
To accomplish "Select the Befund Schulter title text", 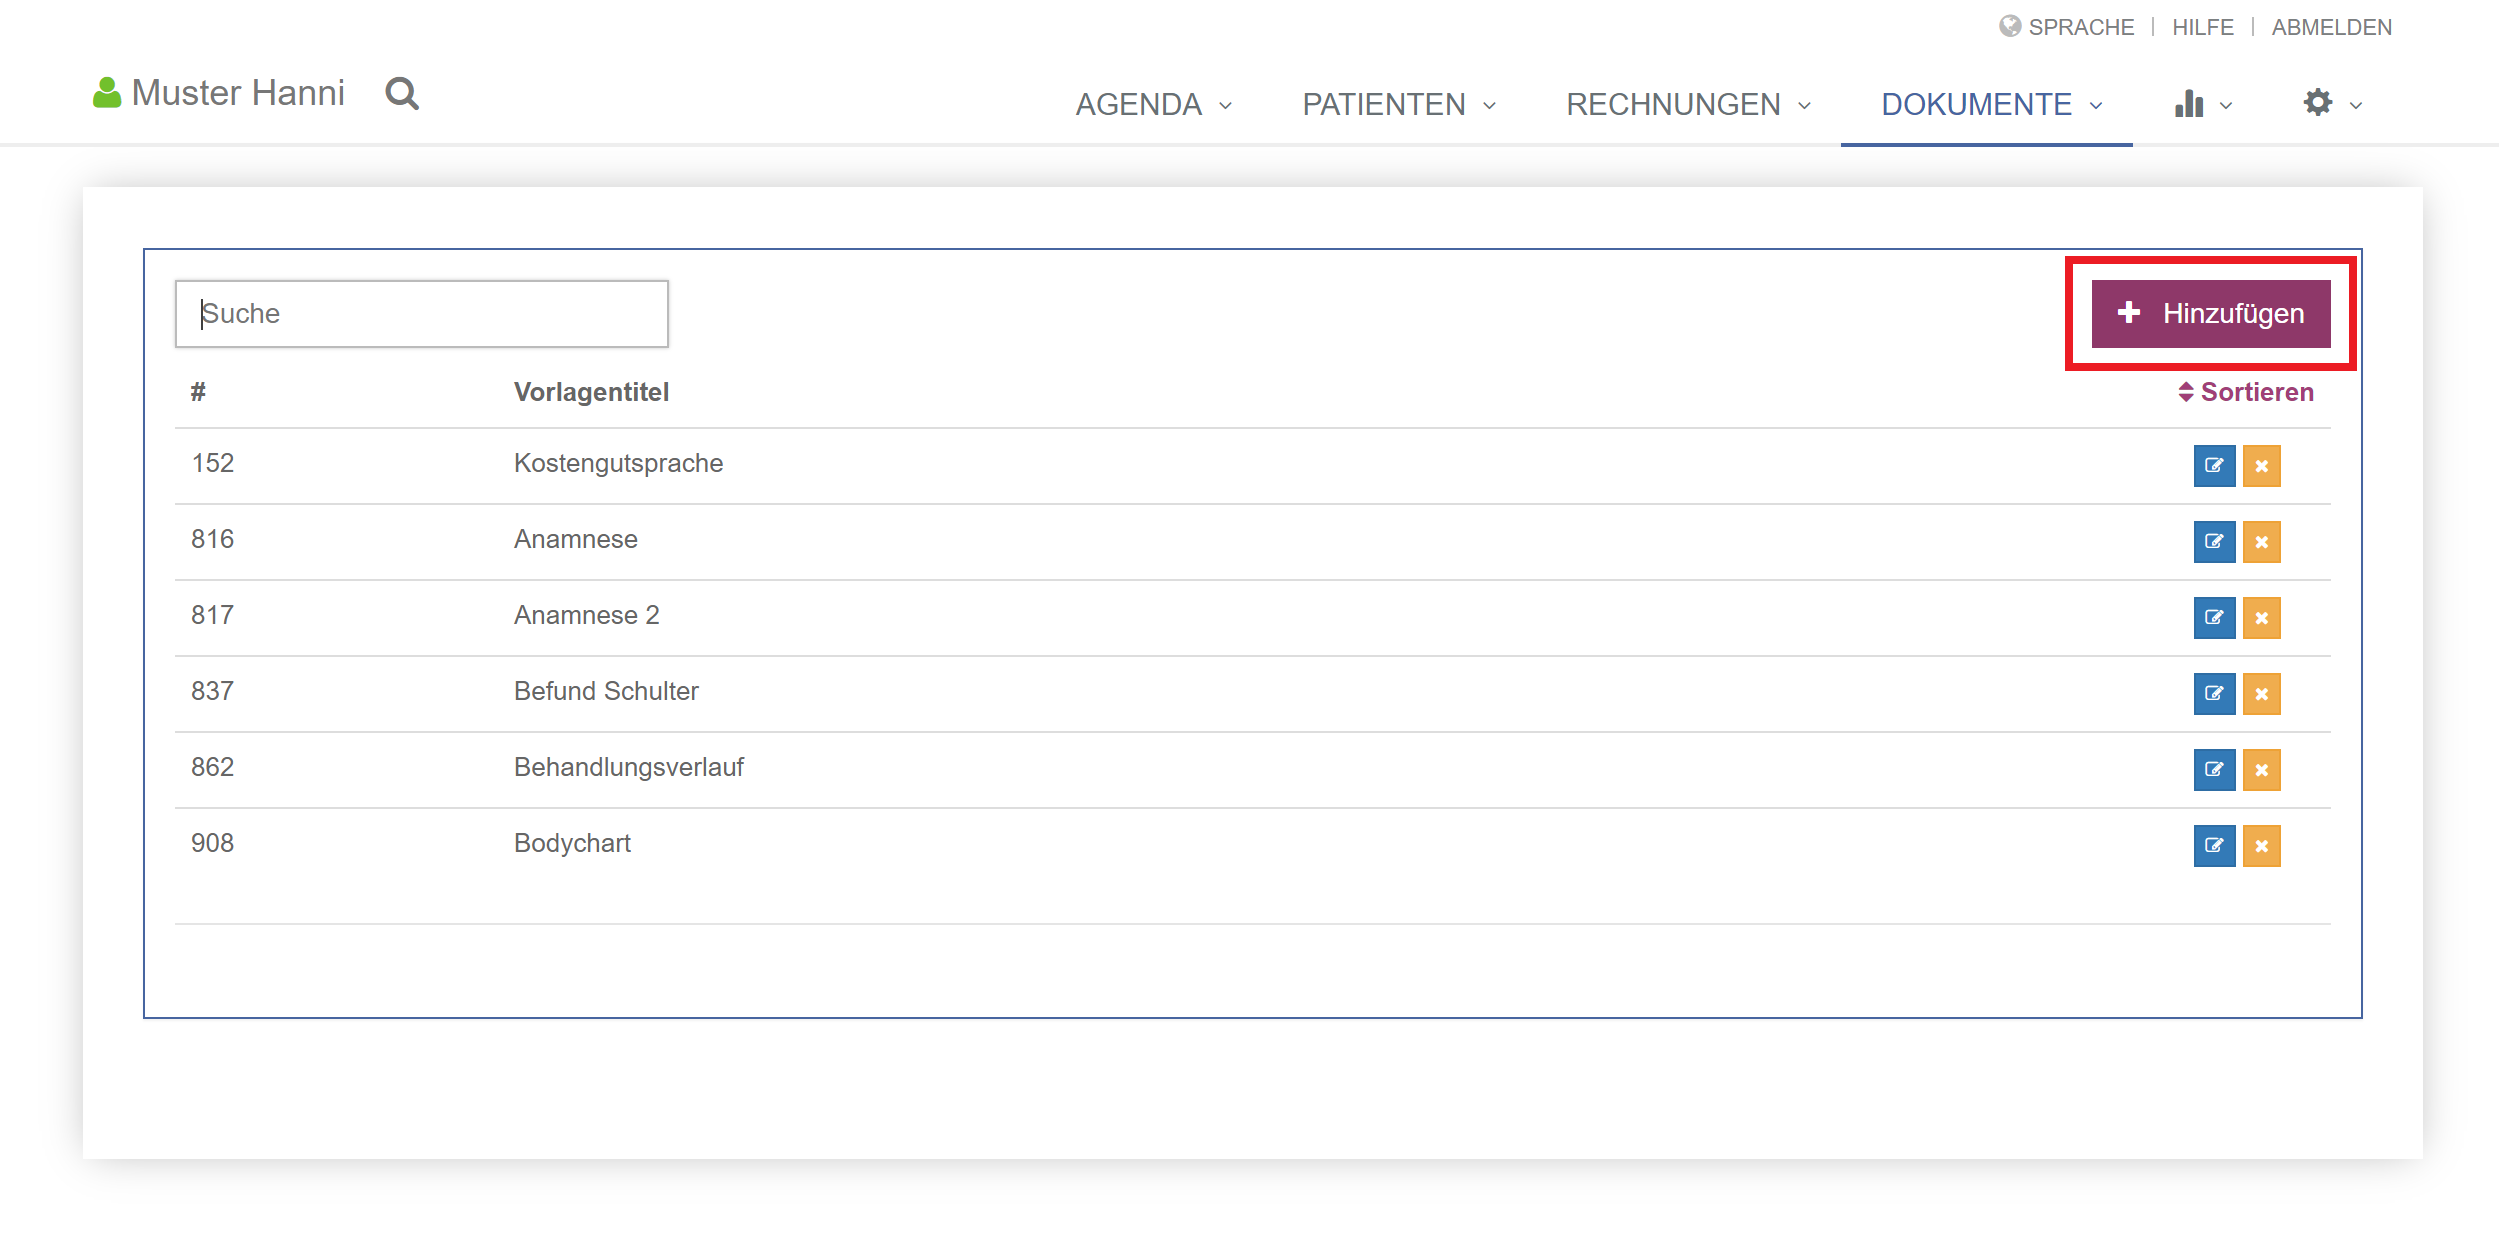I will [x=606, y=691].
